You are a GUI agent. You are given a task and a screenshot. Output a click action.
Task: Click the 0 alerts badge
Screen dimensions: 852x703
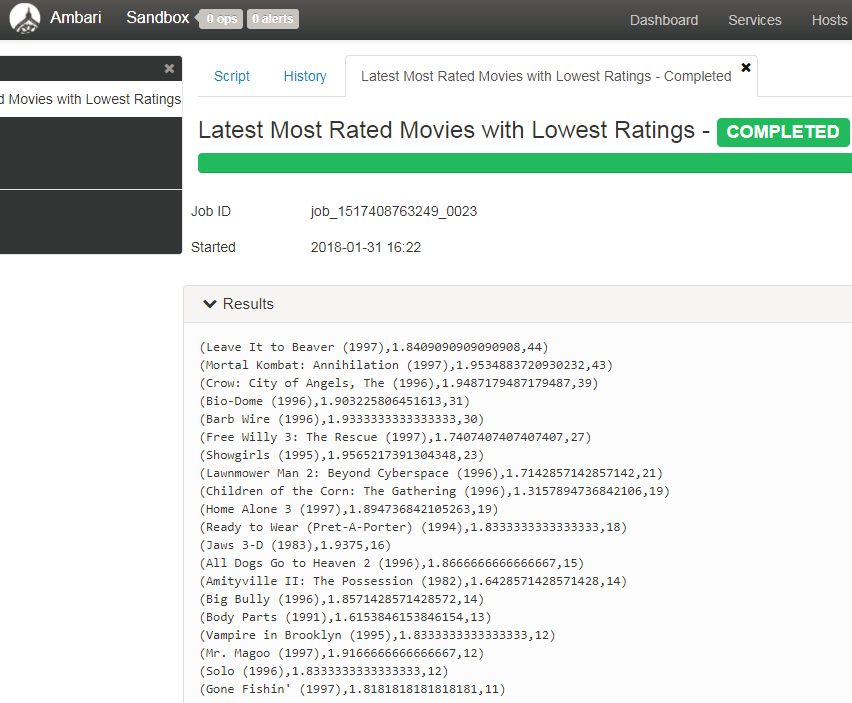(273, 19)
